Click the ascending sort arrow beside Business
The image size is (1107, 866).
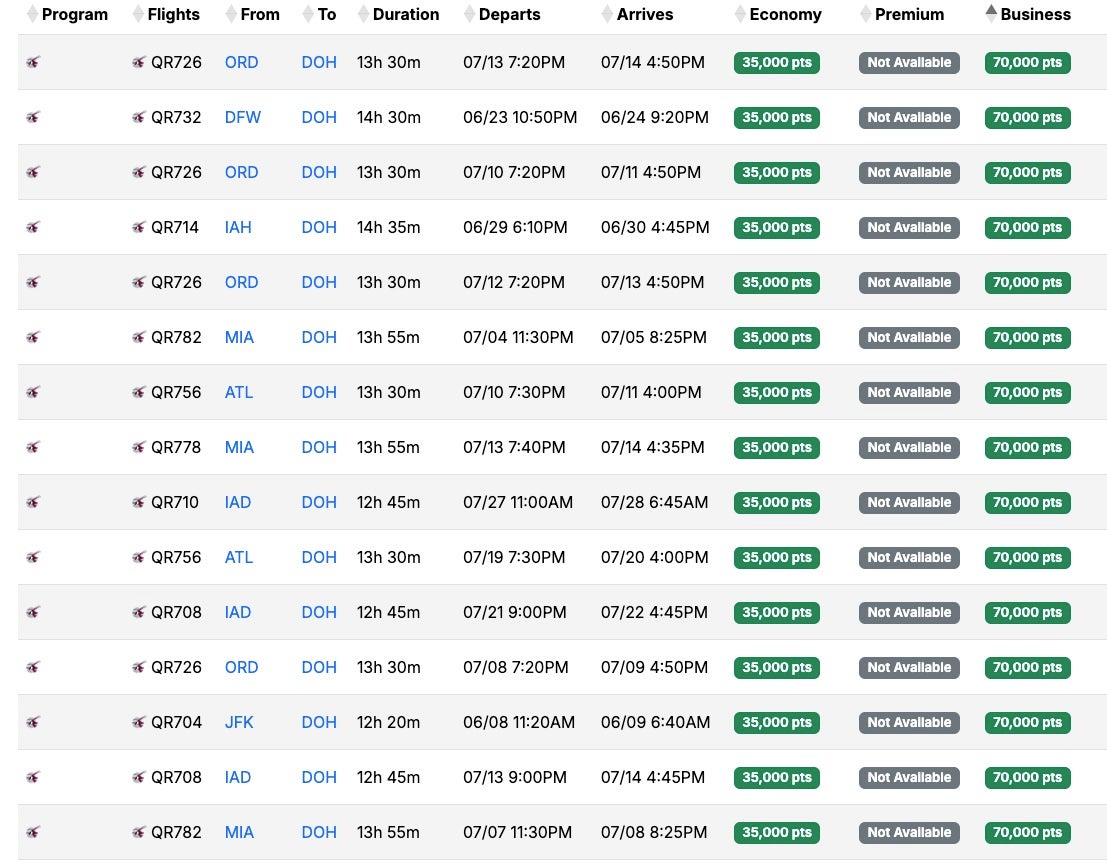[x=991, y=10]
